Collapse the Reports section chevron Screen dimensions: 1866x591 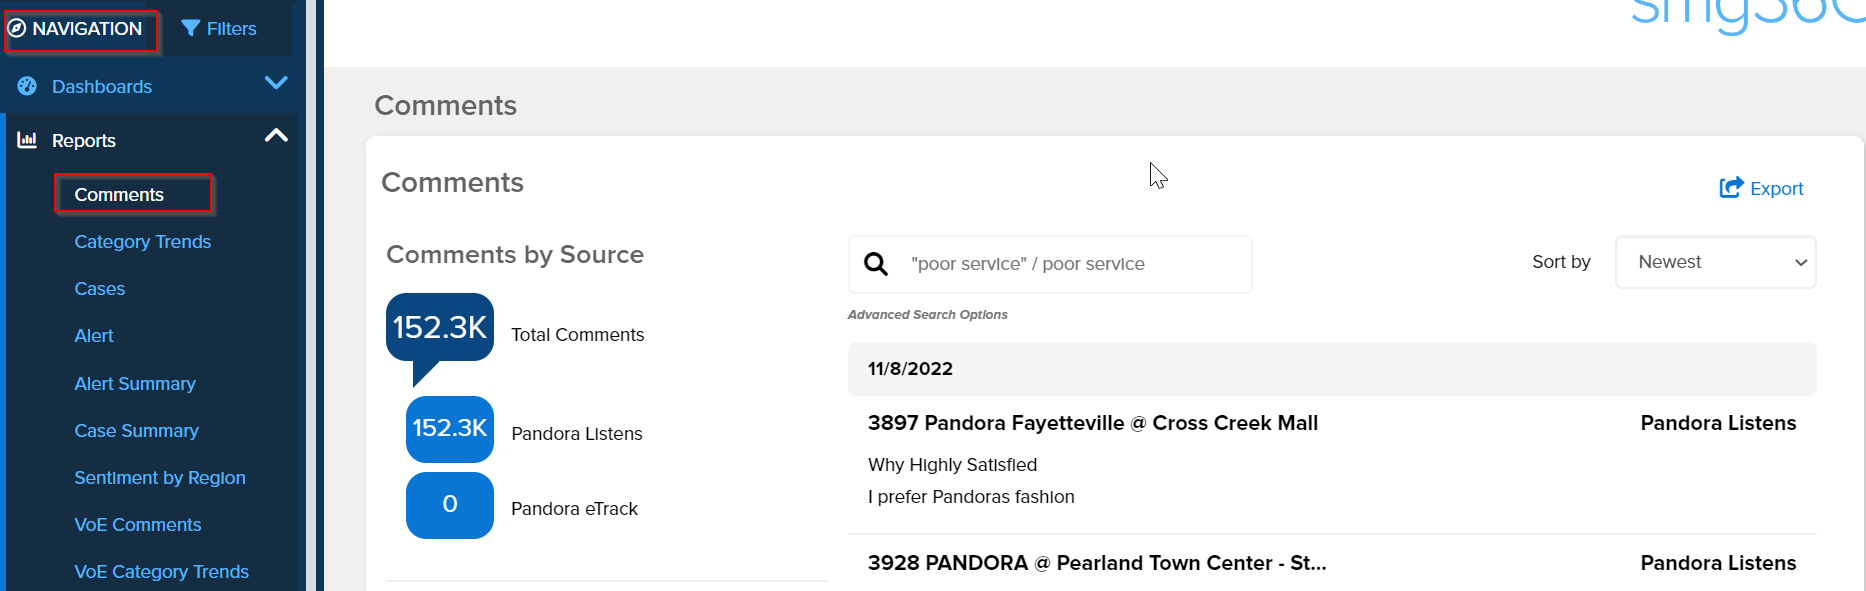[276, 136]
